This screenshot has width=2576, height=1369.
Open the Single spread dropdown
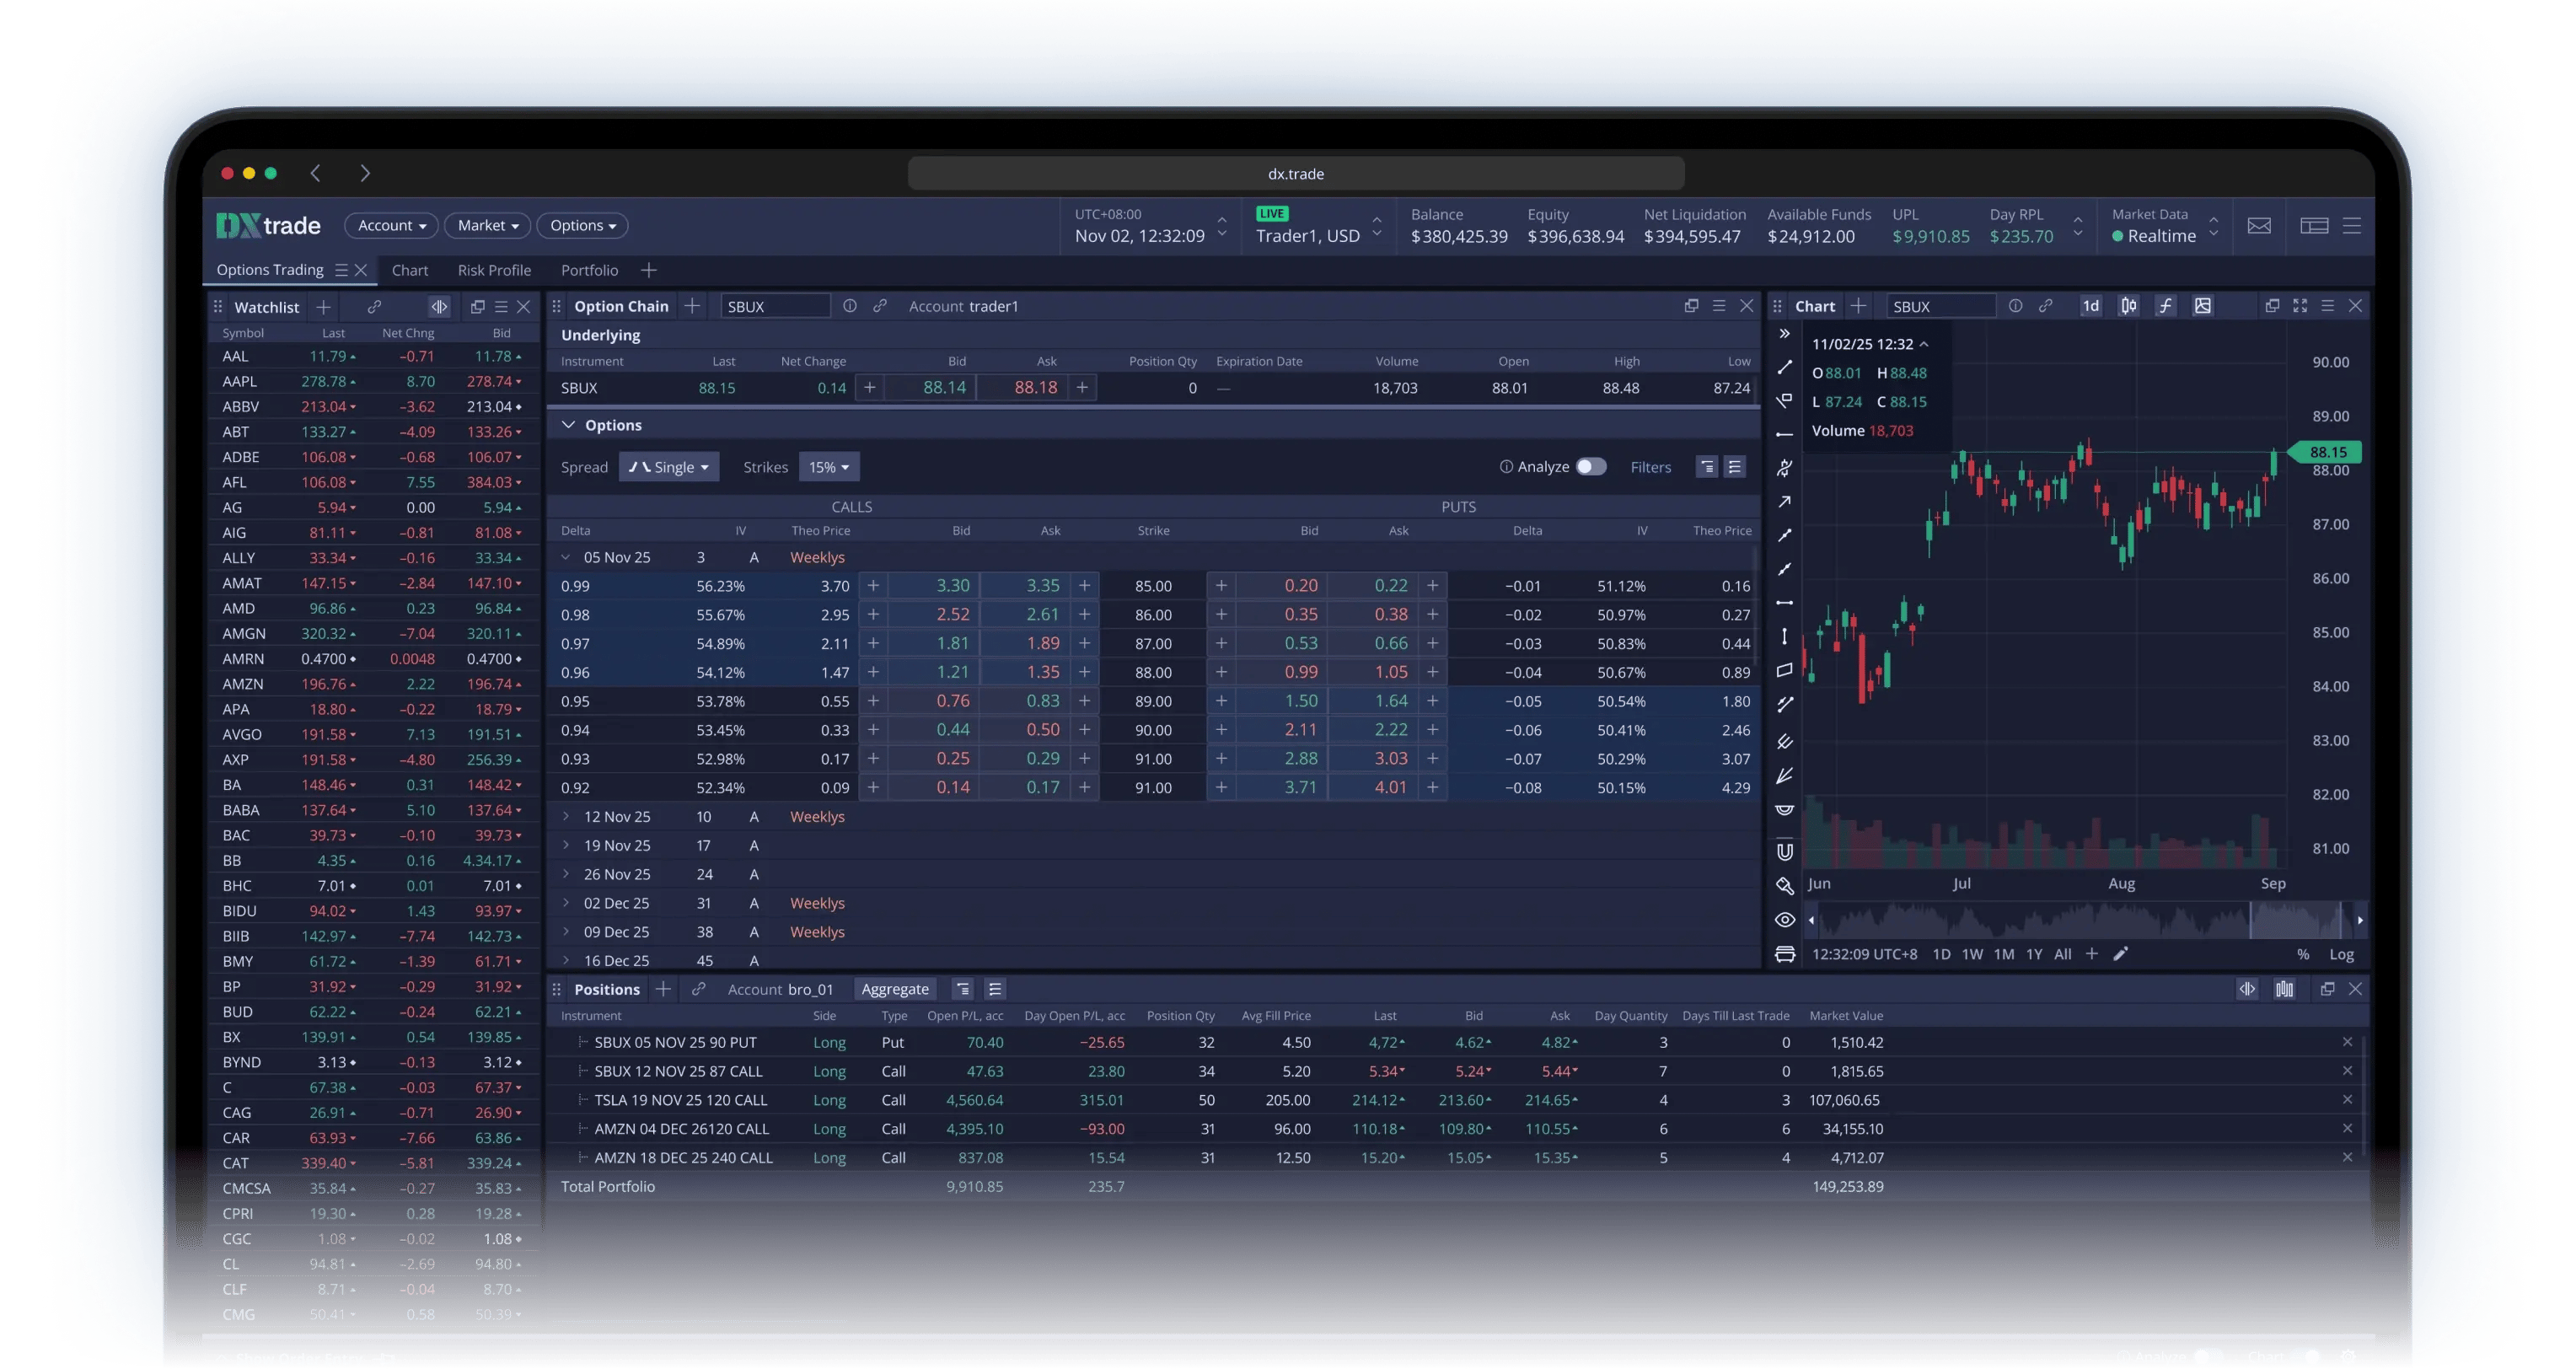point(669,467)
